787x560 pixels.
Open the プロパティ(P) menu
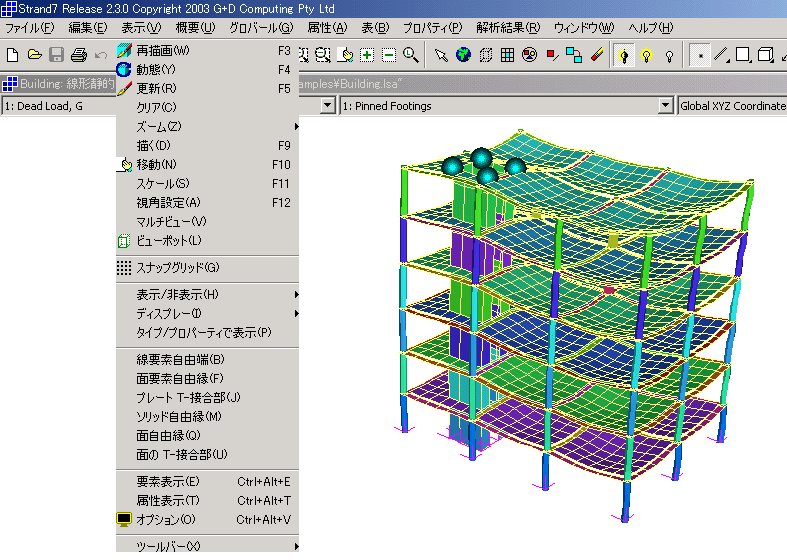[433, 28]
